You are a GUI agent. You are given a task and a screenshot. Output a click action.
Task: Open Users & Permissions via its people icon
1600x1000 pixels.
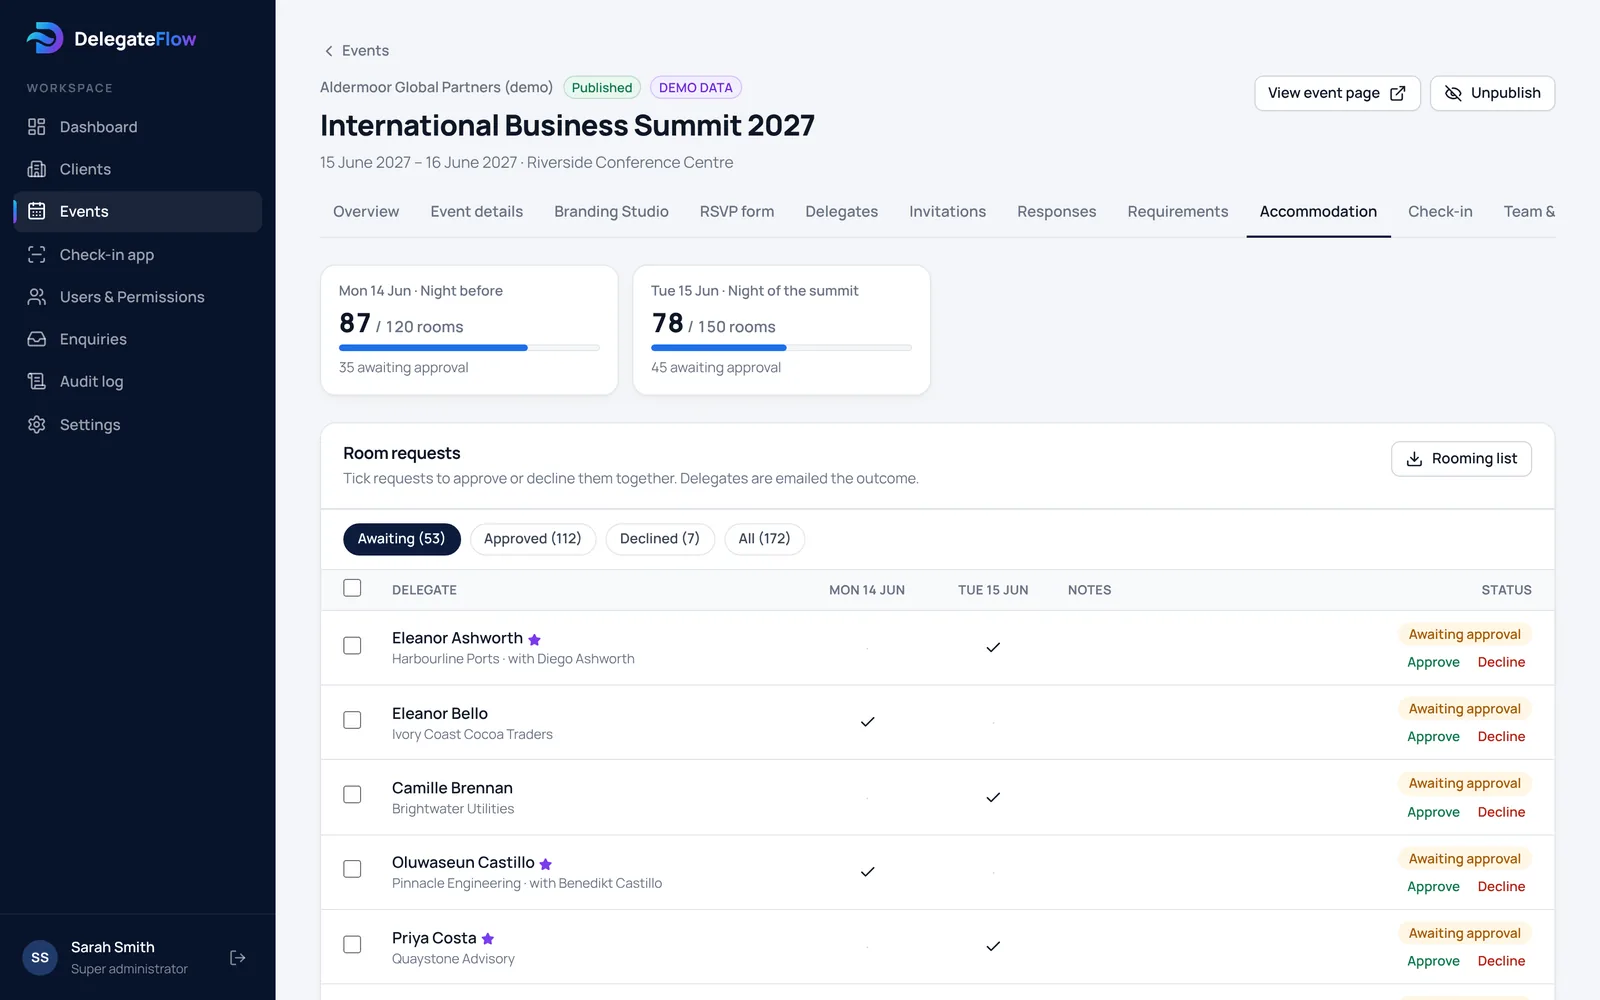coord(37,297)
